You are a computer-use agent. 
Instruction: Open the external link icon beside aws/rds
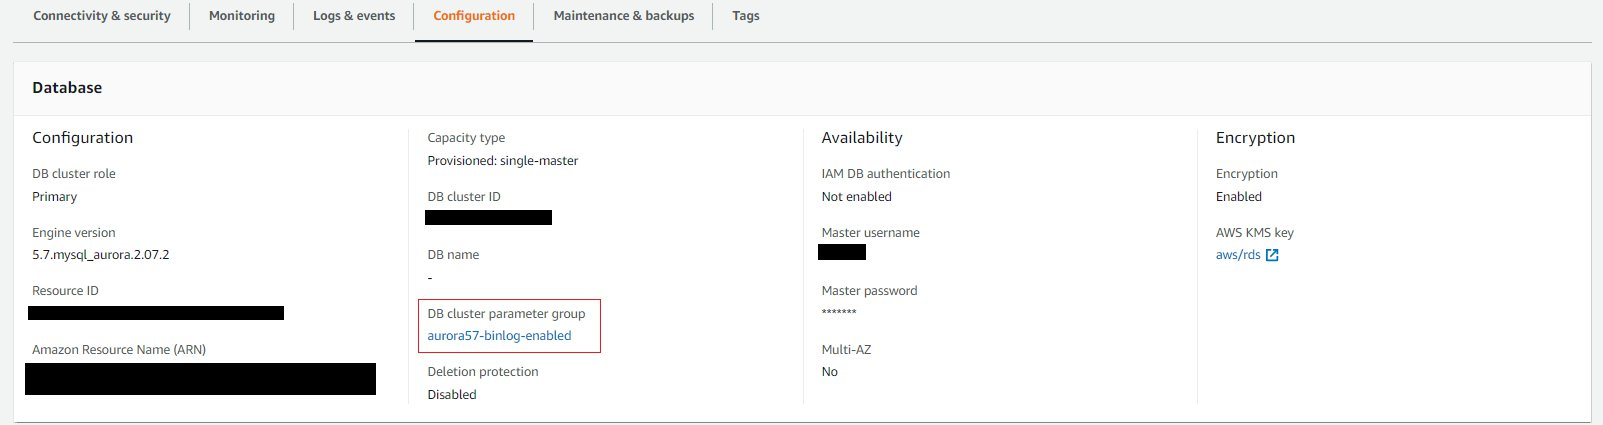(1272, 255)
